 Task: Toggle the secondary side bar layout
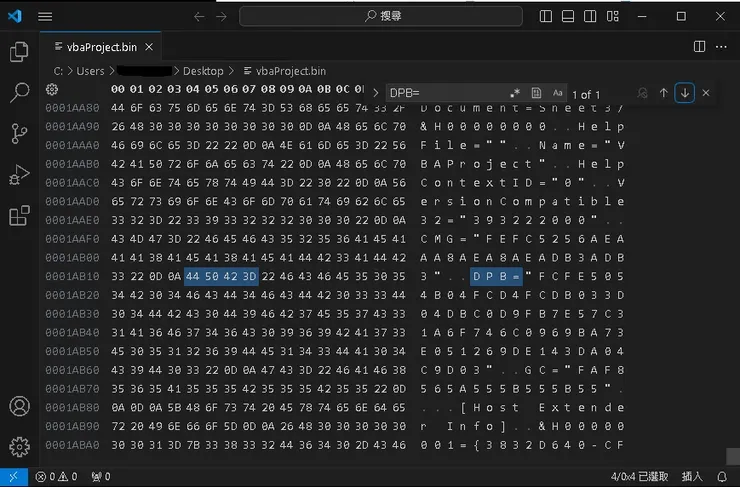pyautogui.click(x=590, y=16)
